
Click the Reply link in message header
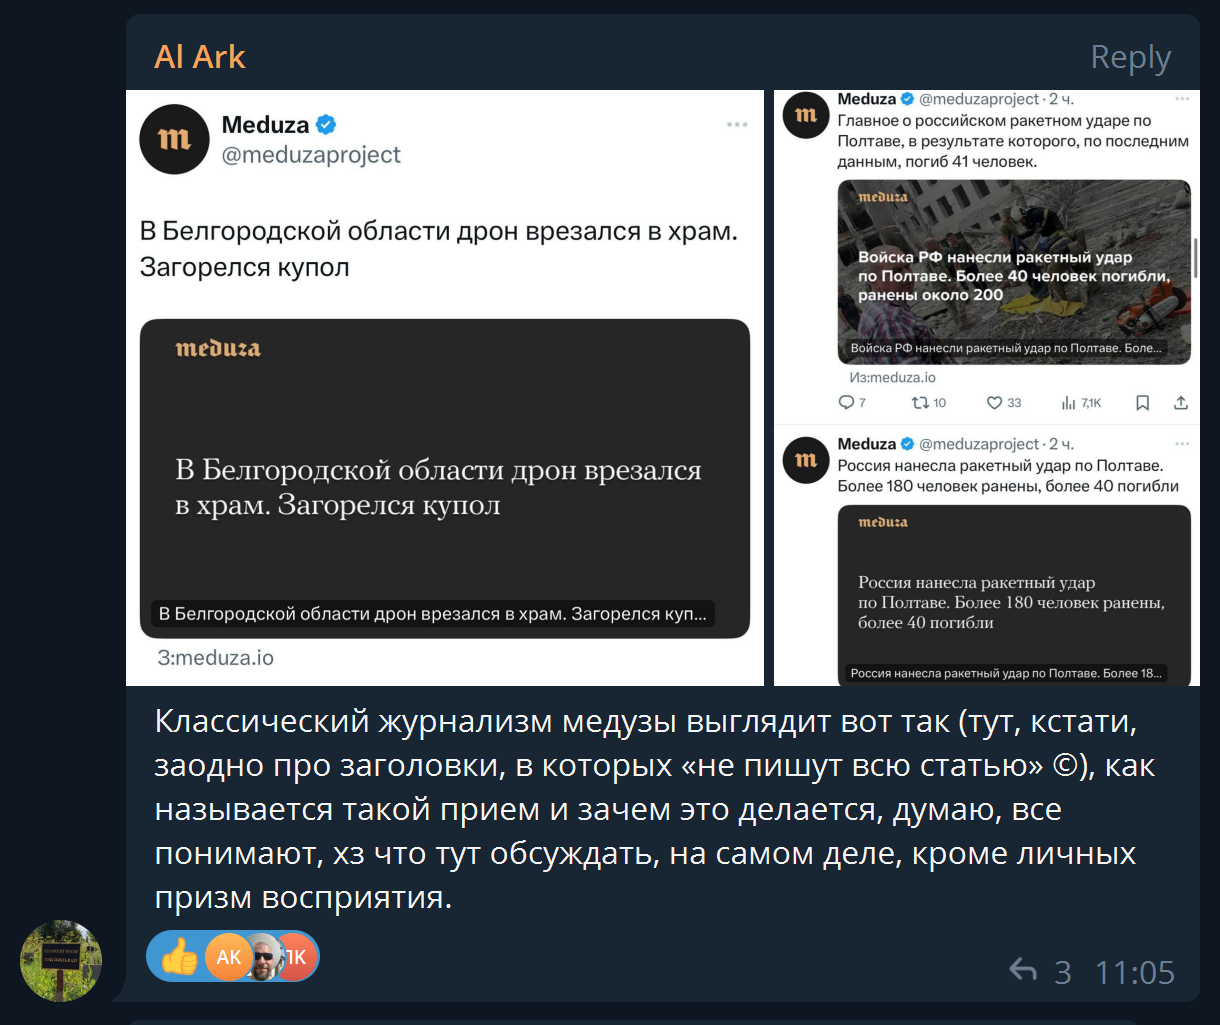pos(1130,58)
